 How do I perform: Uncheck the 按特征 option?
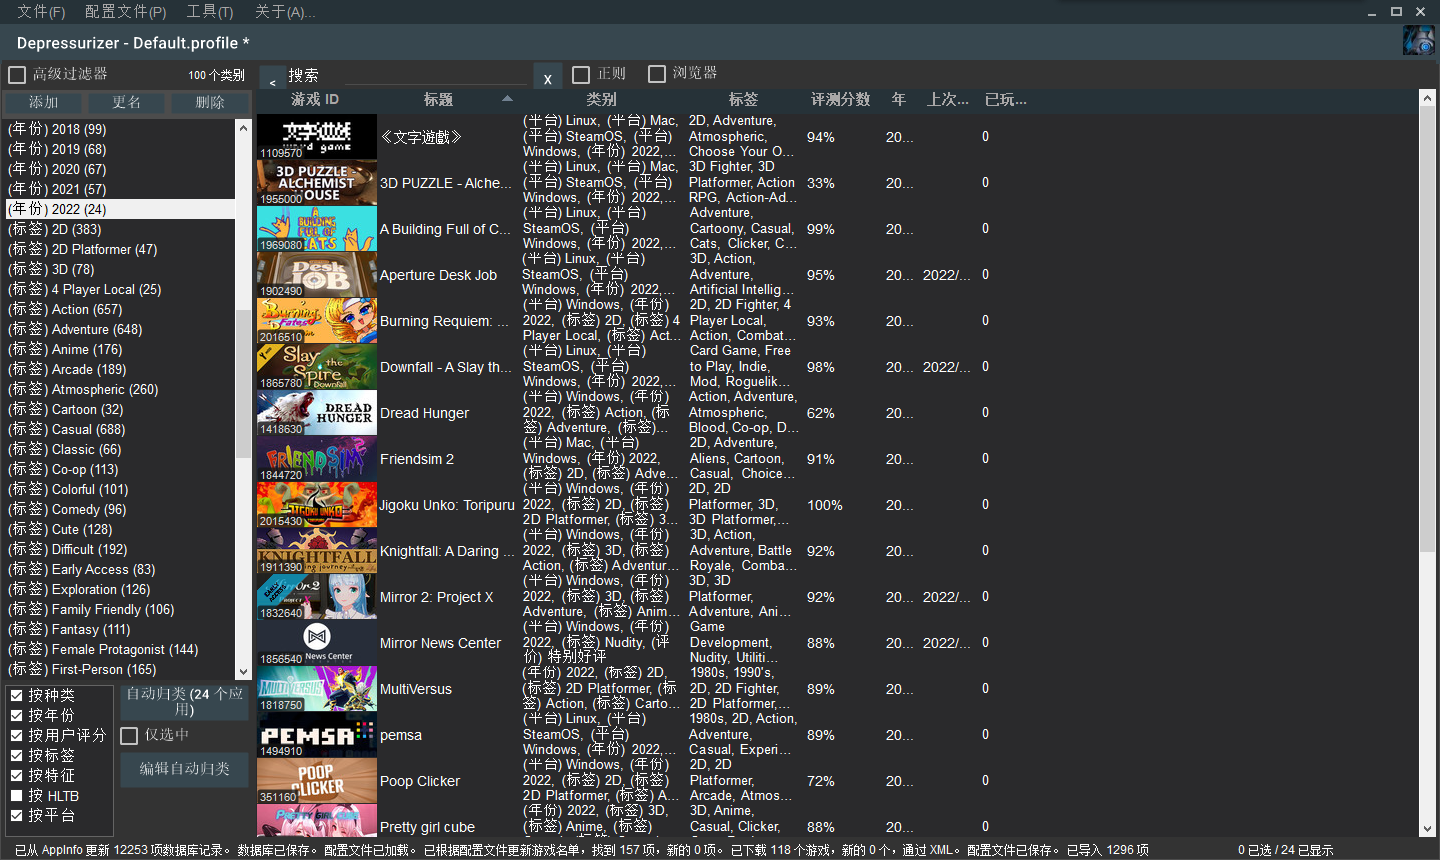point(17,775)
